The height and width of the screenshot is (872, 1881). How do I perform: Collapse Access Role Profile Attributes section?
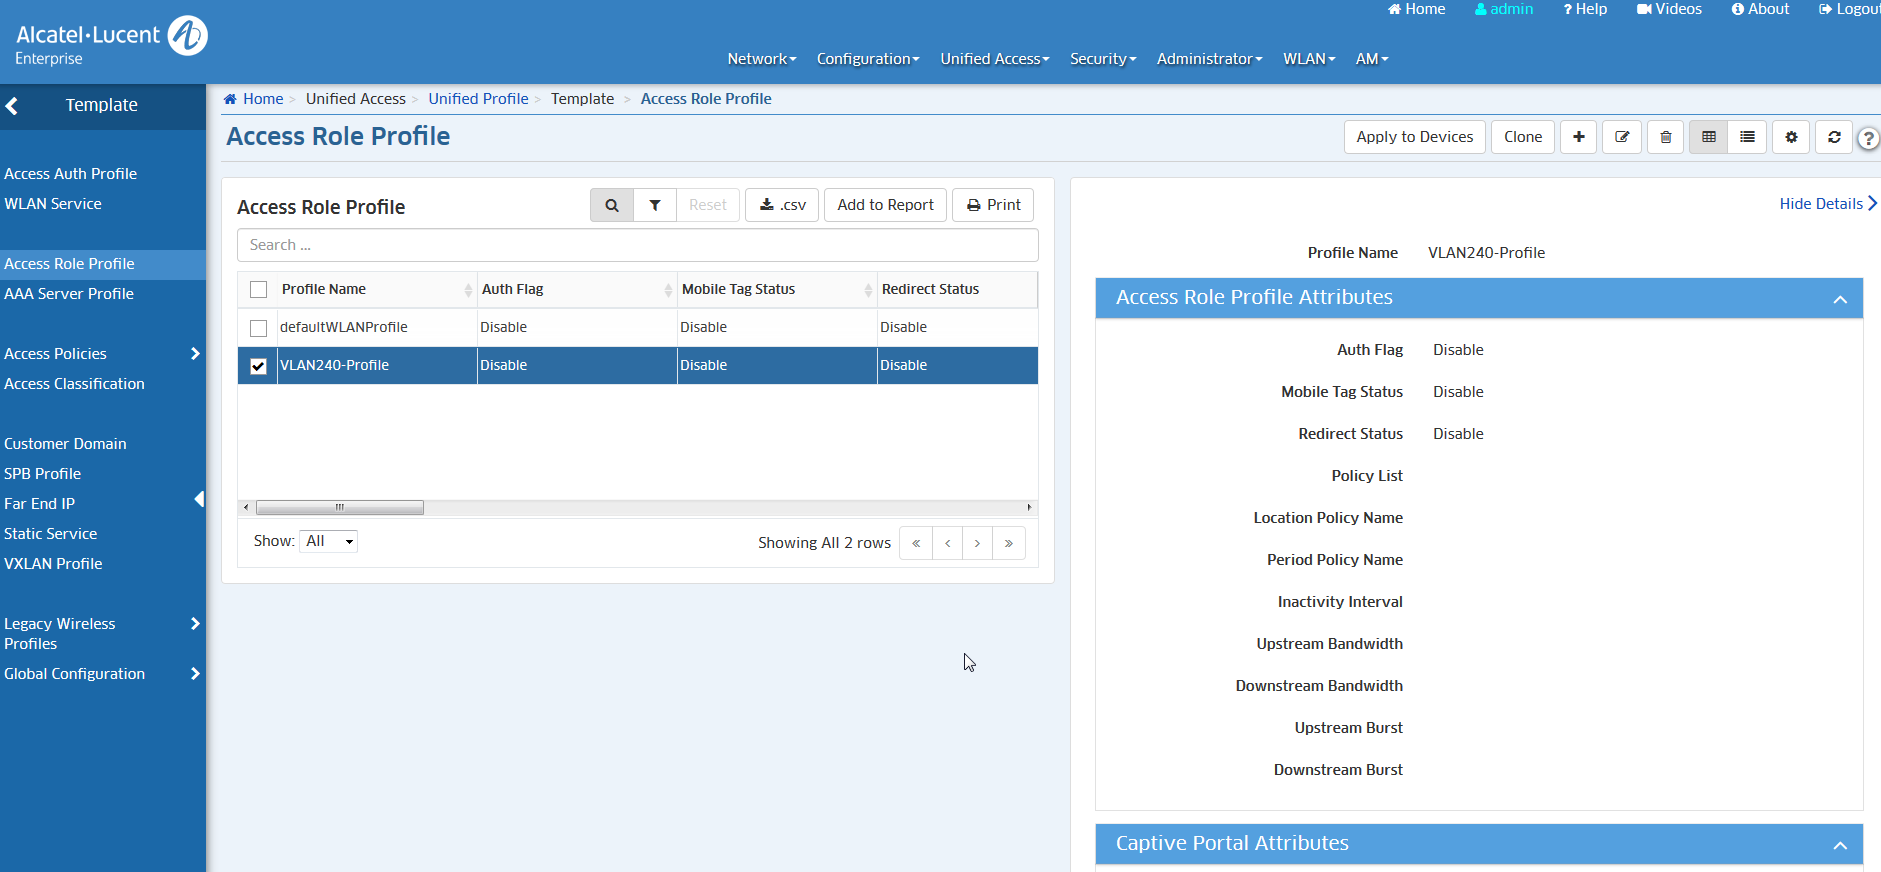point(1839,299)
